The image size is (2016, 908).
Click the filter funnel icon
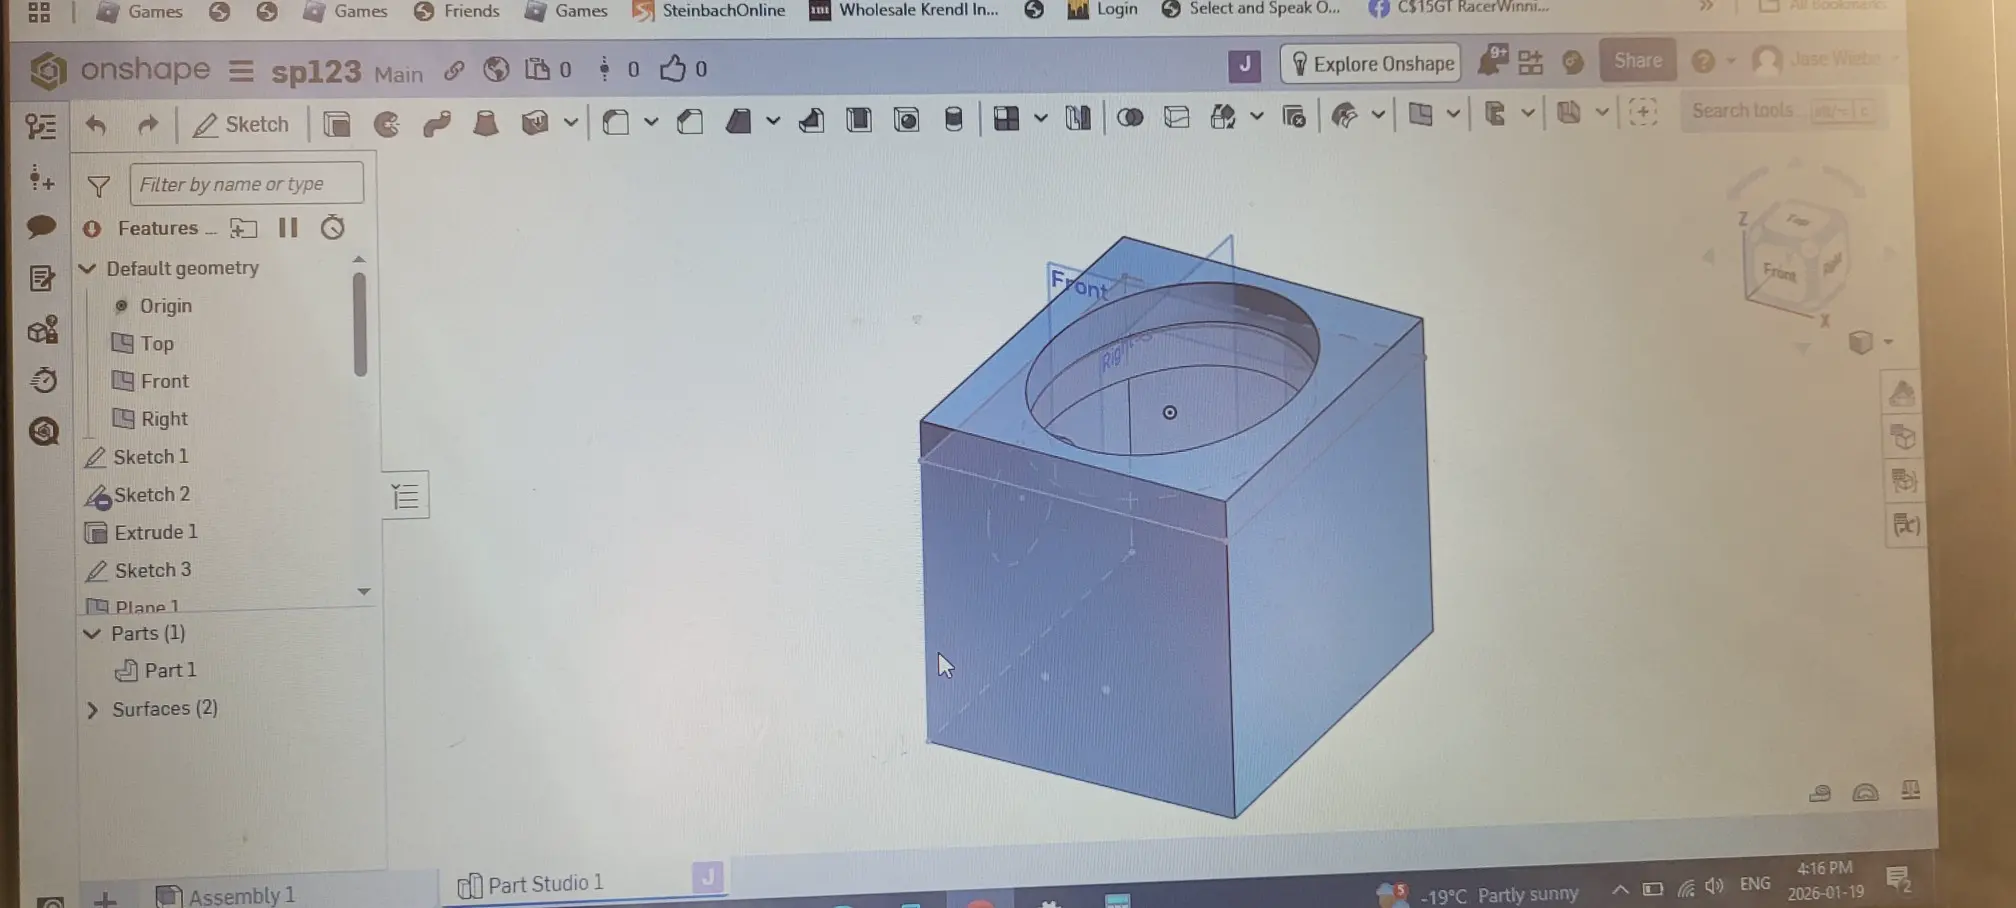(x=99, y=186)
